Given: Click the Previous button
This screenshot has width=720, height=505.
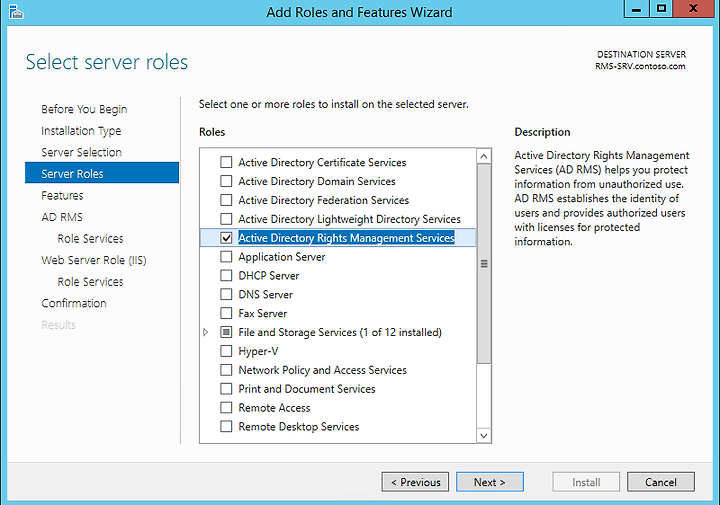Looking at the screenshot, I should coord(415,482).
